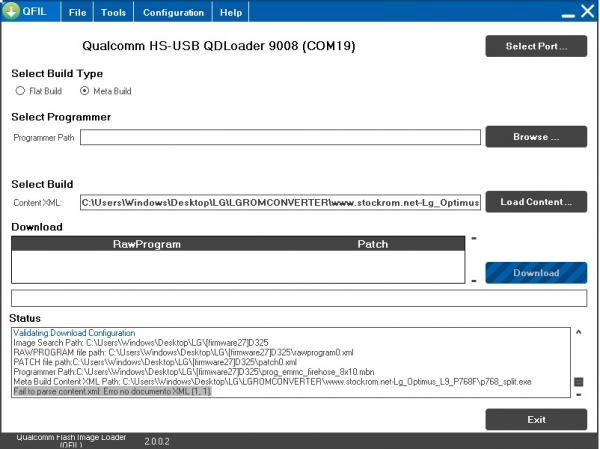Select the 'PATCH file path' log line
The image size is (600, 449).
pos(155,362)
